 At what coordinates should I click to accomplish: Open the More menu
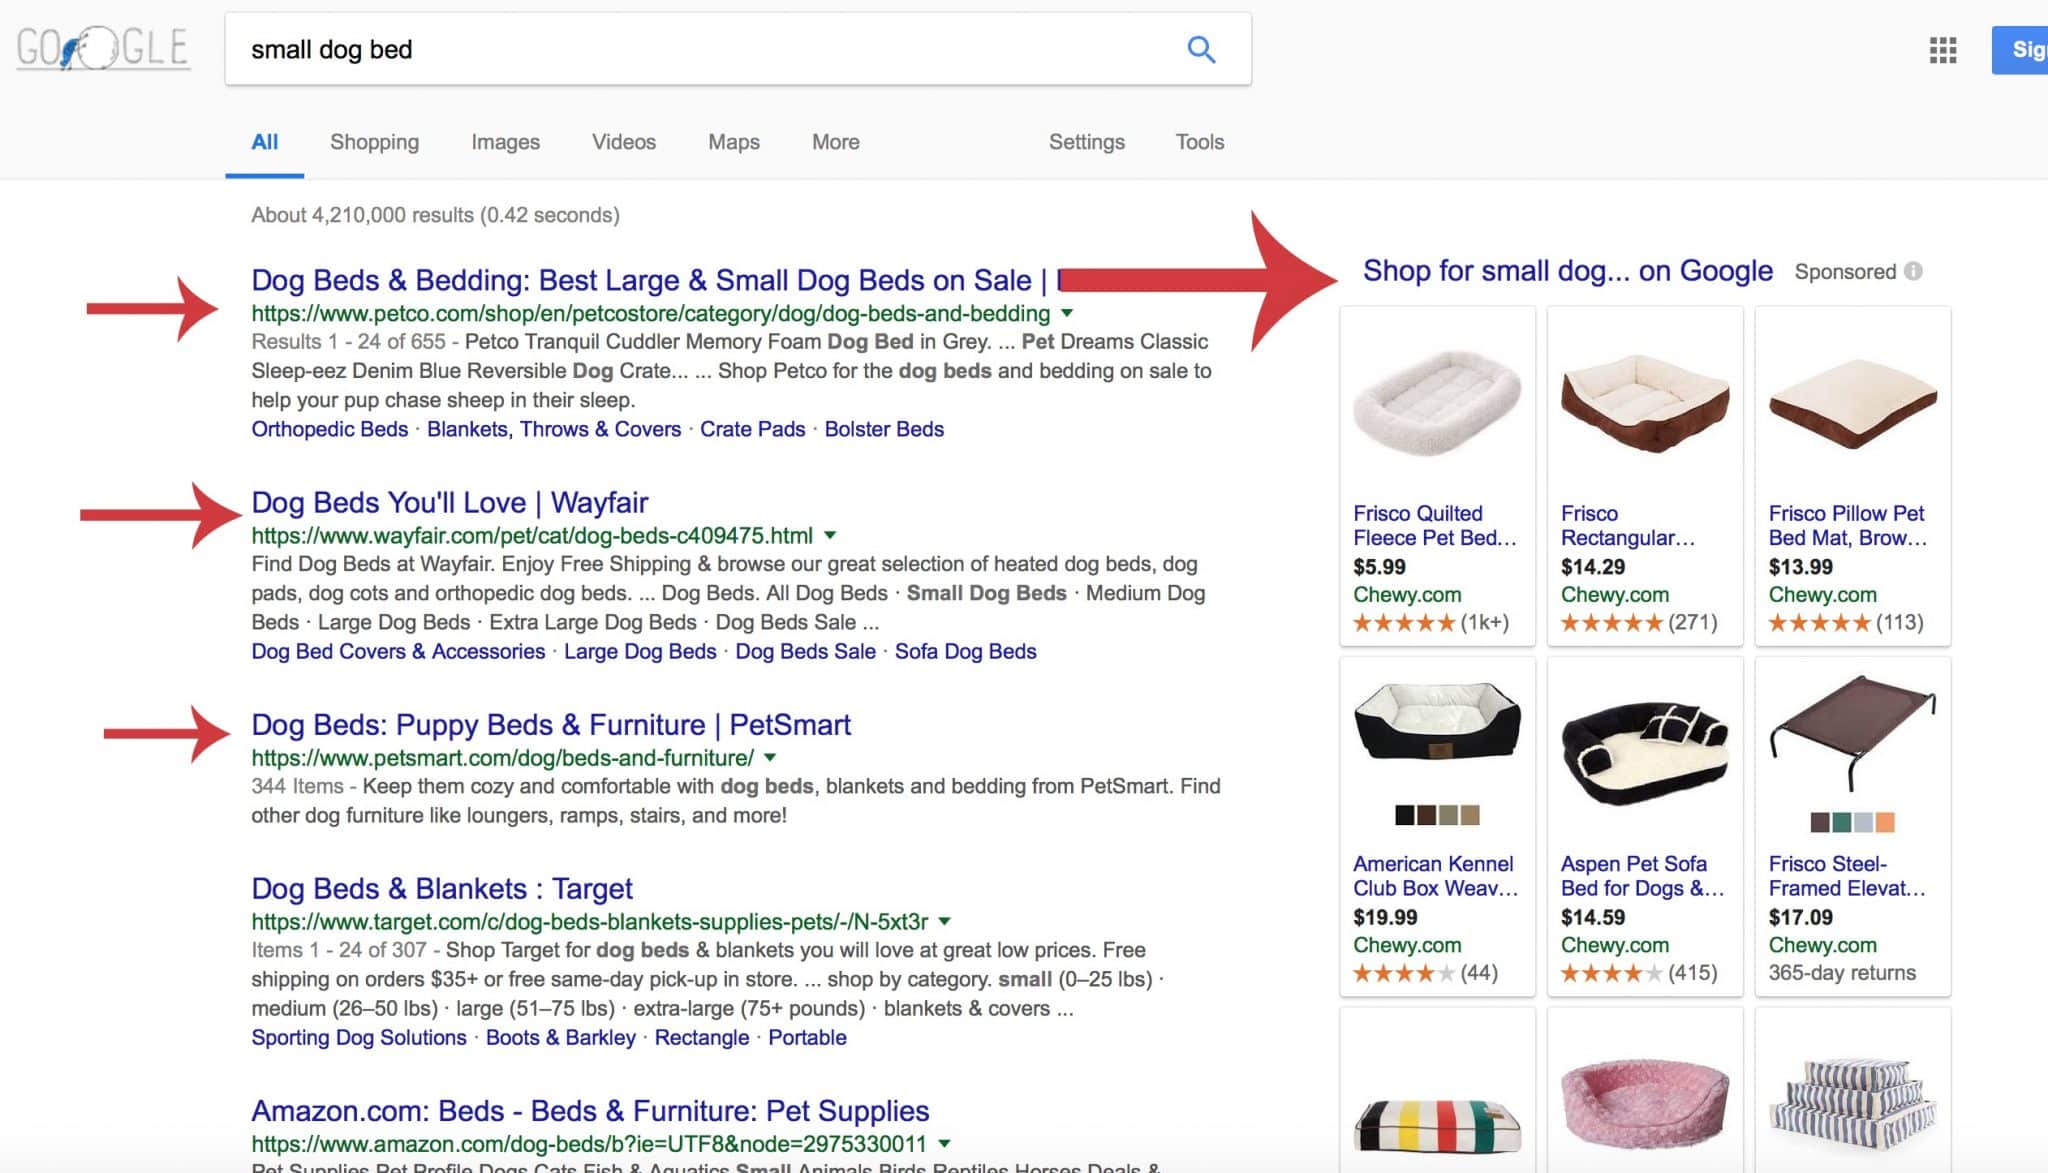click(x=835, y=142)
